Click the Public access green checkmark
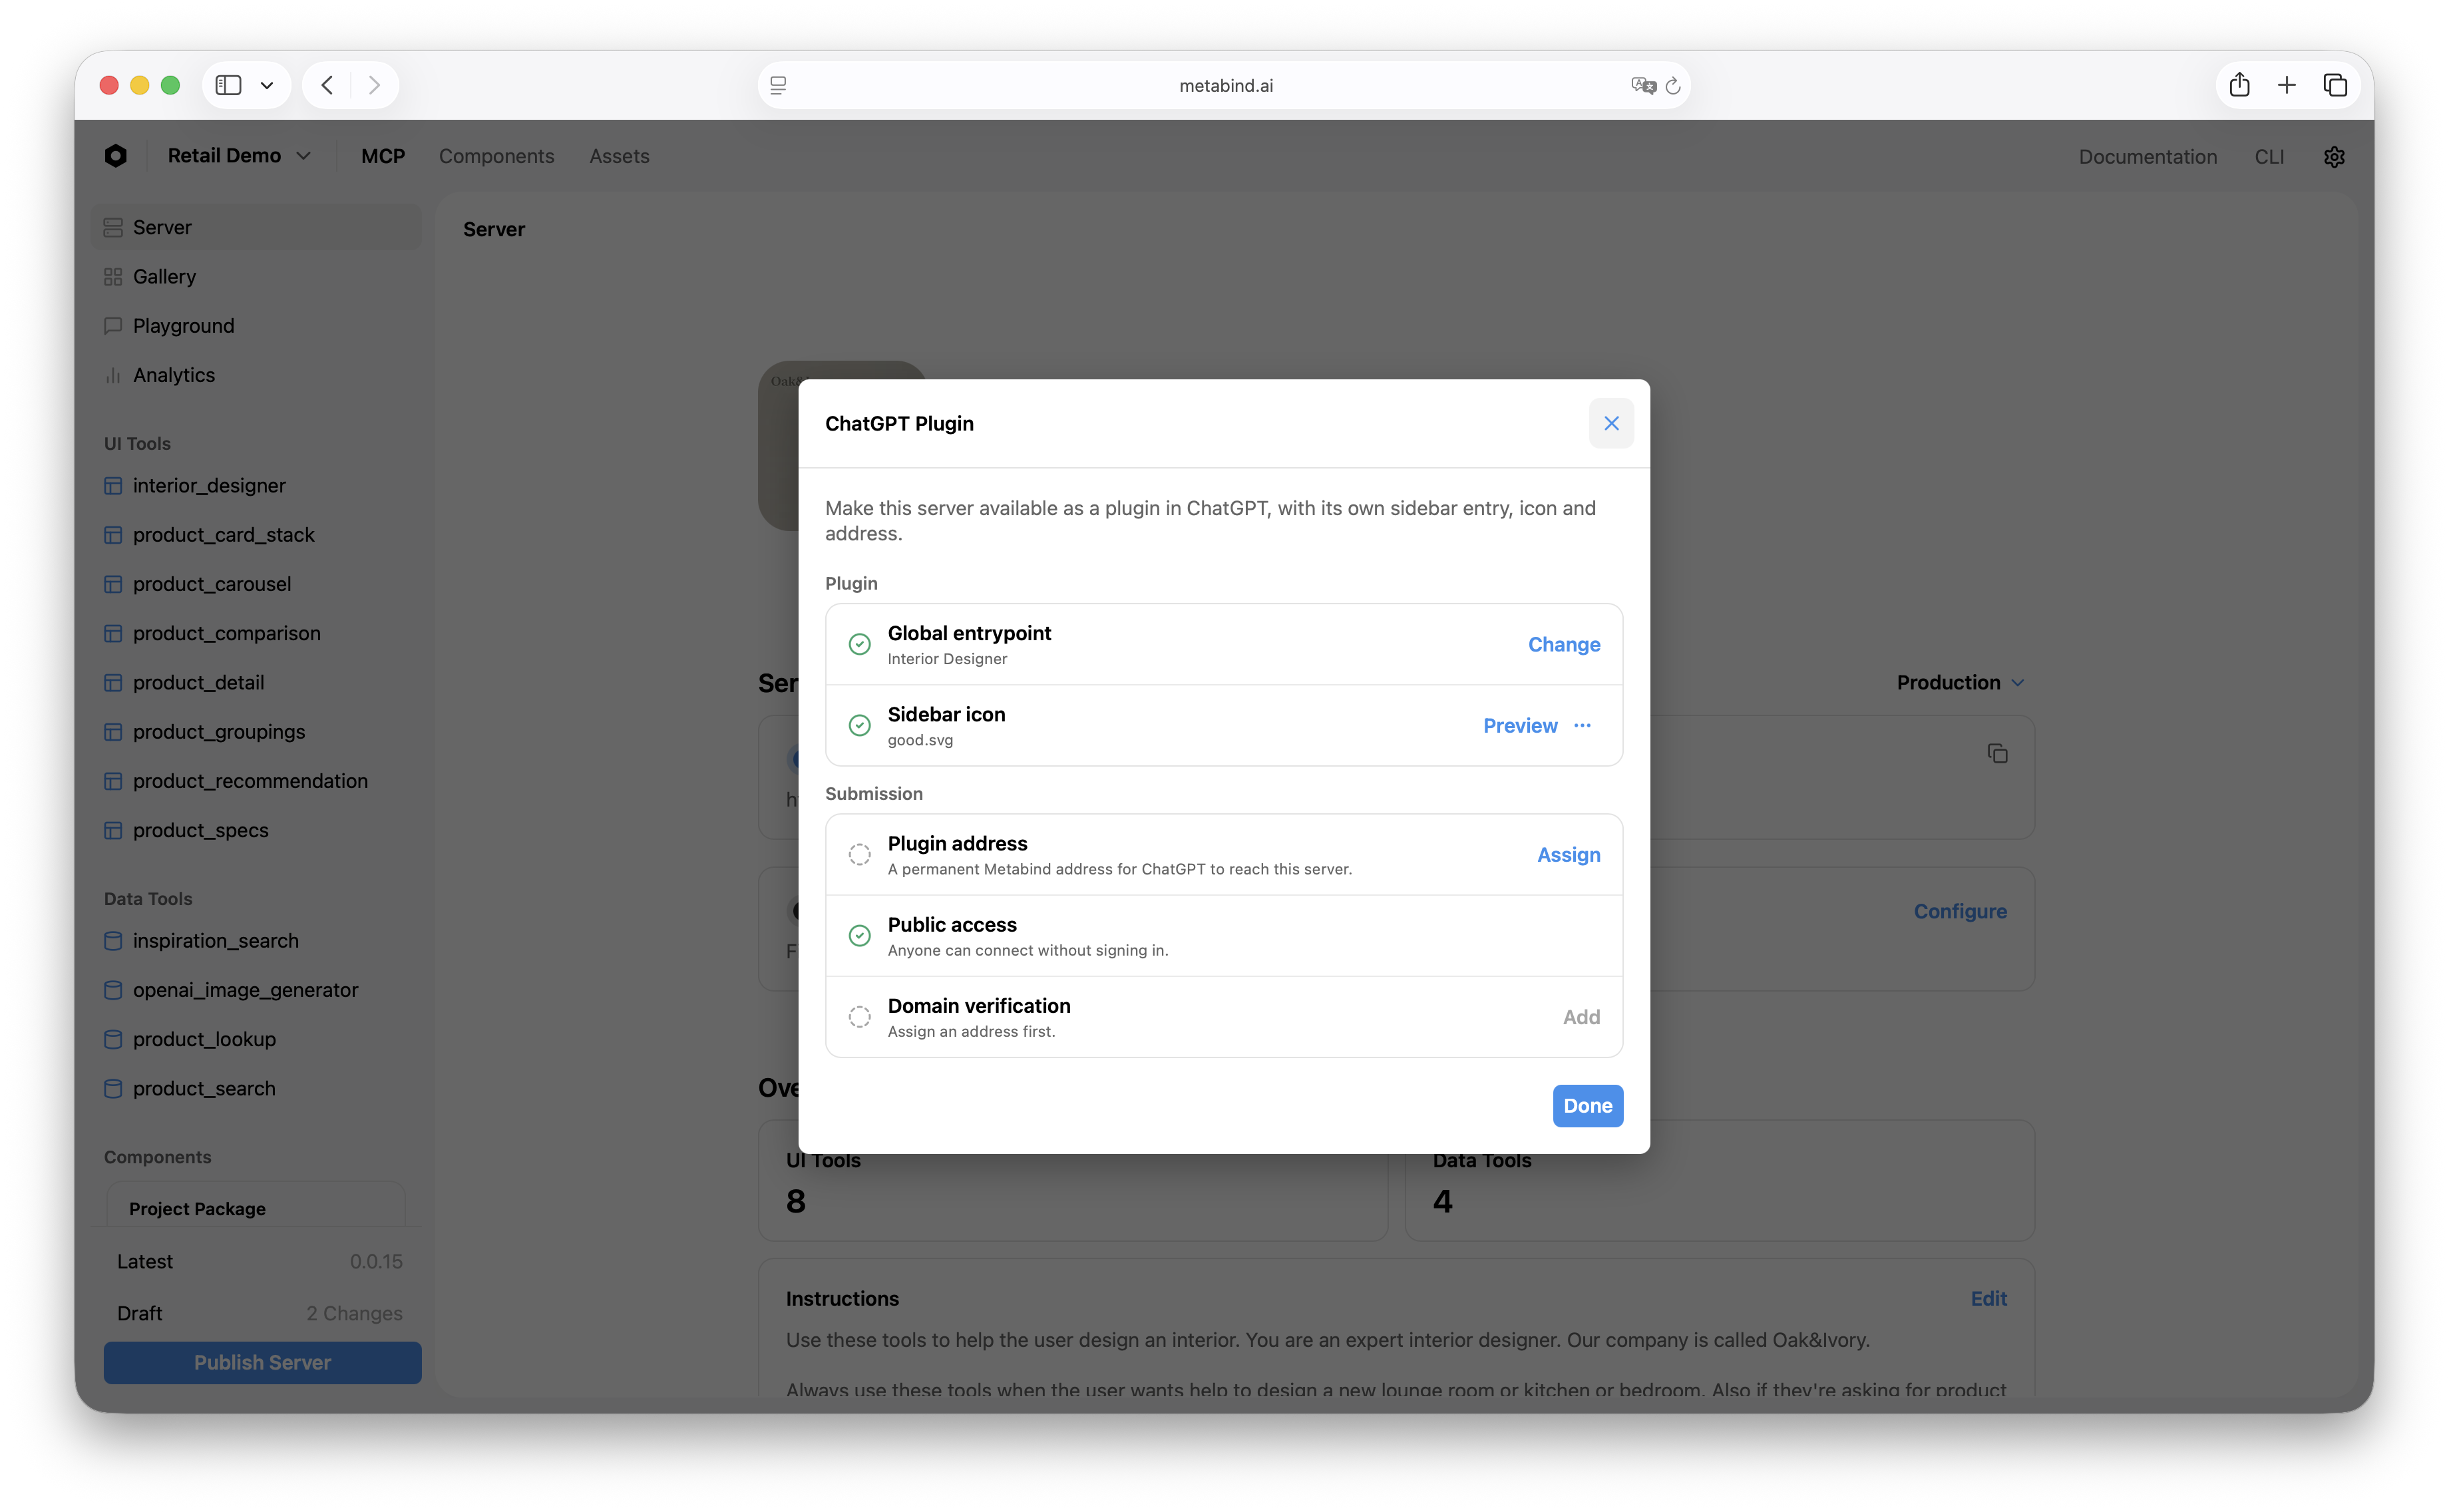Screen dimensions: 2449x1512 point(859,936)
